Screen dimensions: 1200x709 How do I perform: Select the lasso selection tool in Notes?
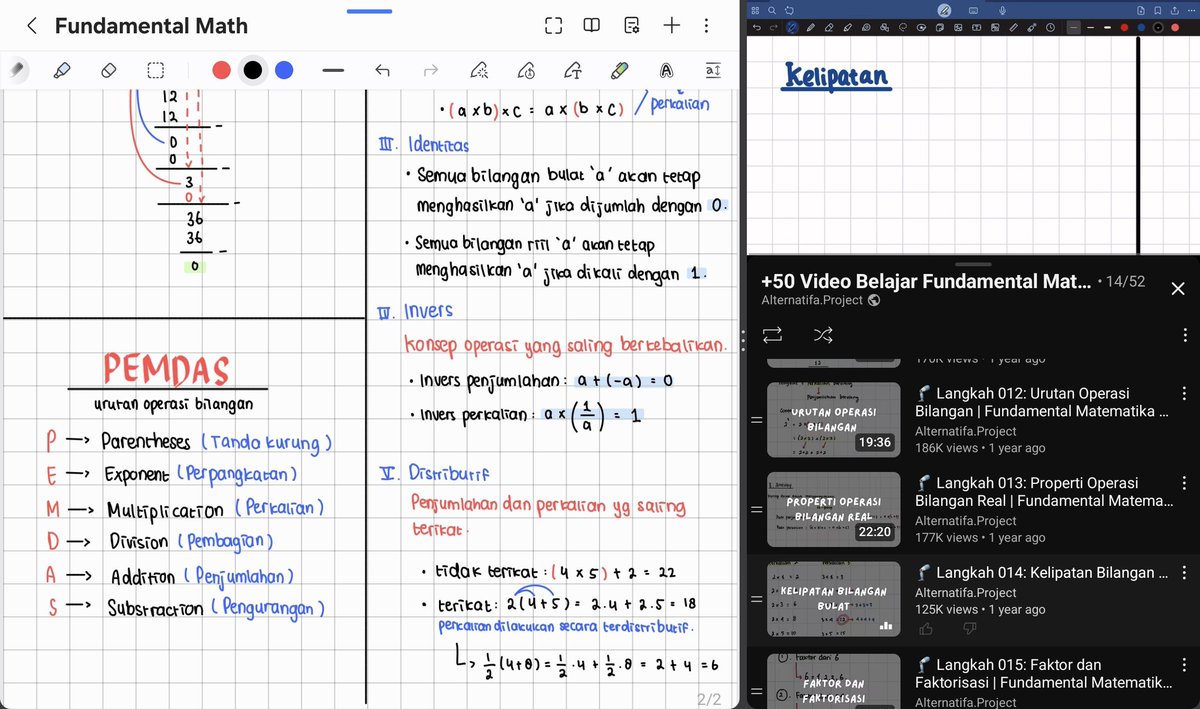pyautogui.click(x=156, y=70)
